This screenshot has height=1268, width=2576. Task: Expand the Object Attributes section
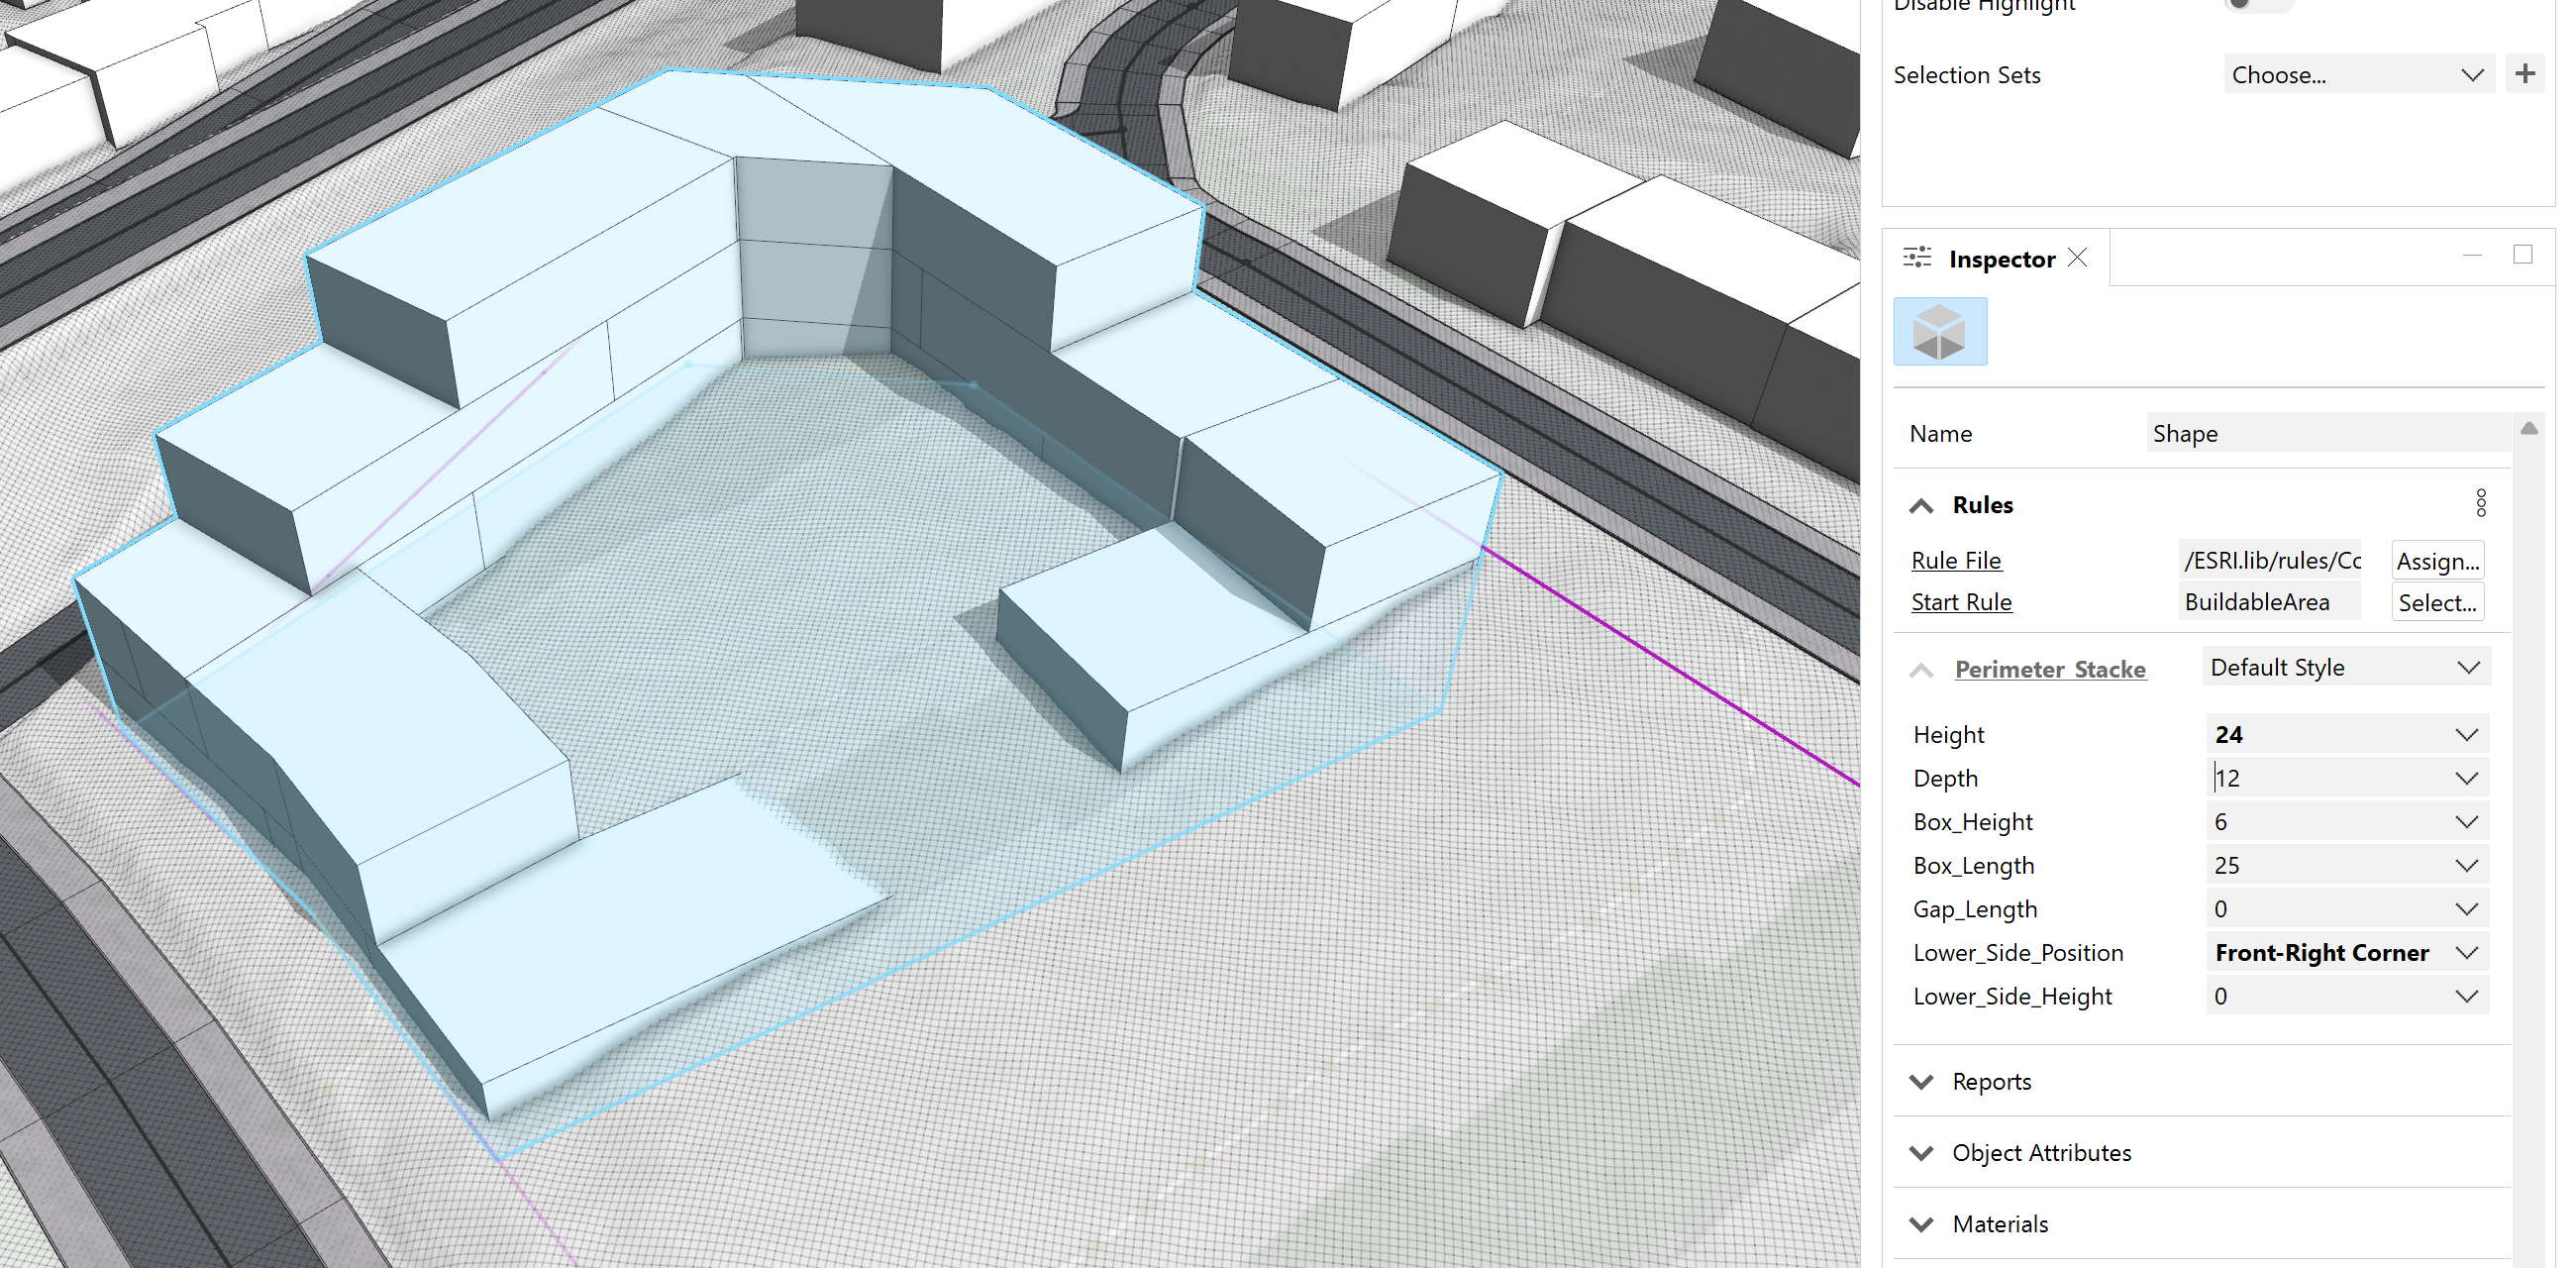click(1921, 1152)
